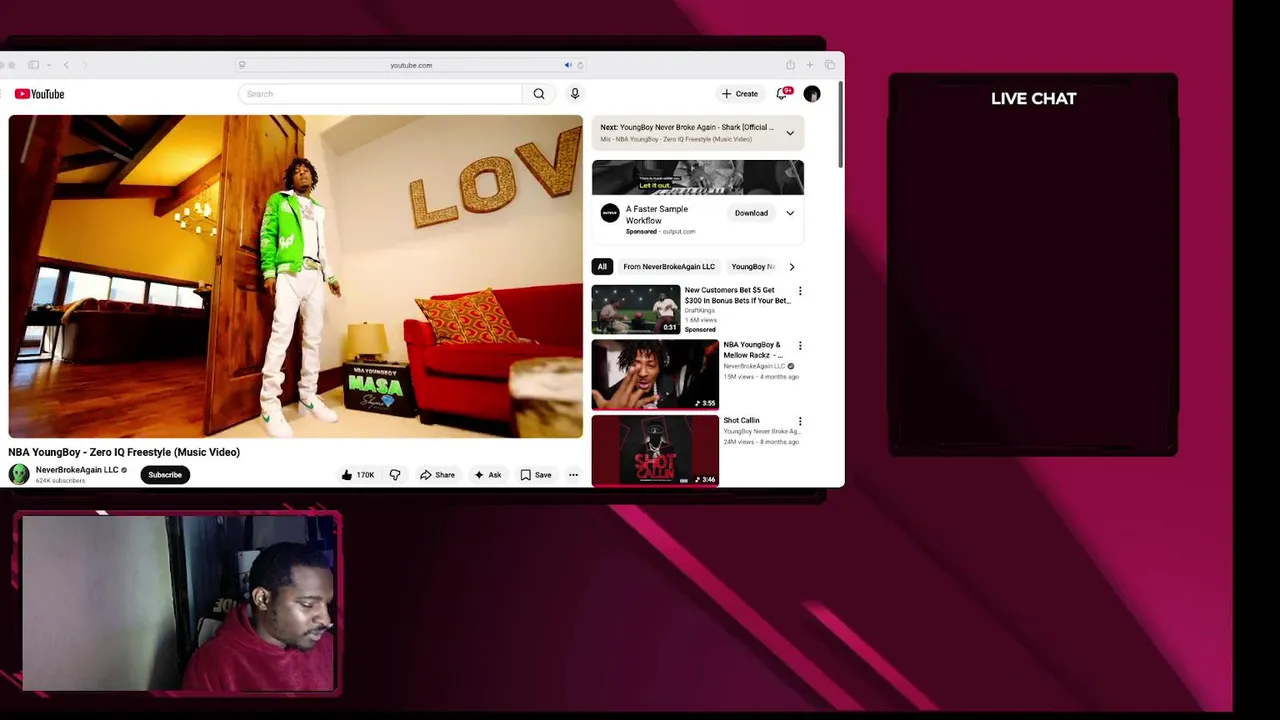Dislike the video with thumbs down

[395, 475]
